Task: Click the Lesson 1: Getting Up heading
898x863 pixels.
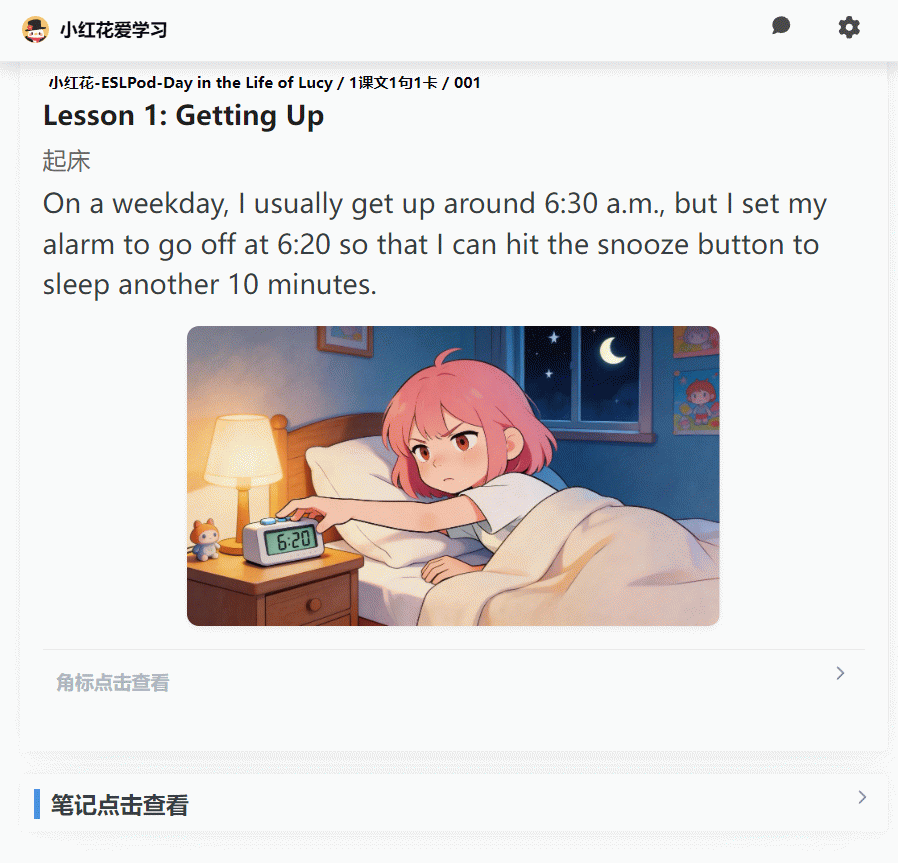Action: coord(183,116)
